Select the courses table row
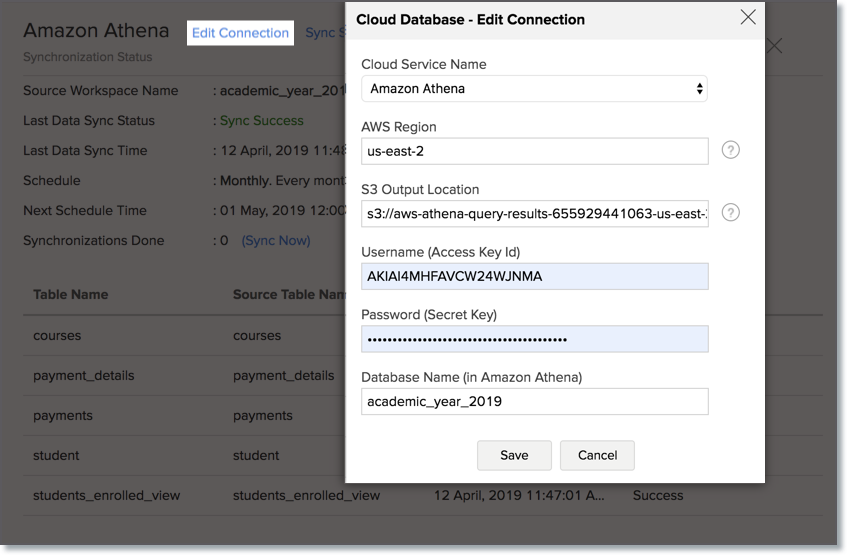This screenshot has height=555, width=847. [x=57, y=336]
